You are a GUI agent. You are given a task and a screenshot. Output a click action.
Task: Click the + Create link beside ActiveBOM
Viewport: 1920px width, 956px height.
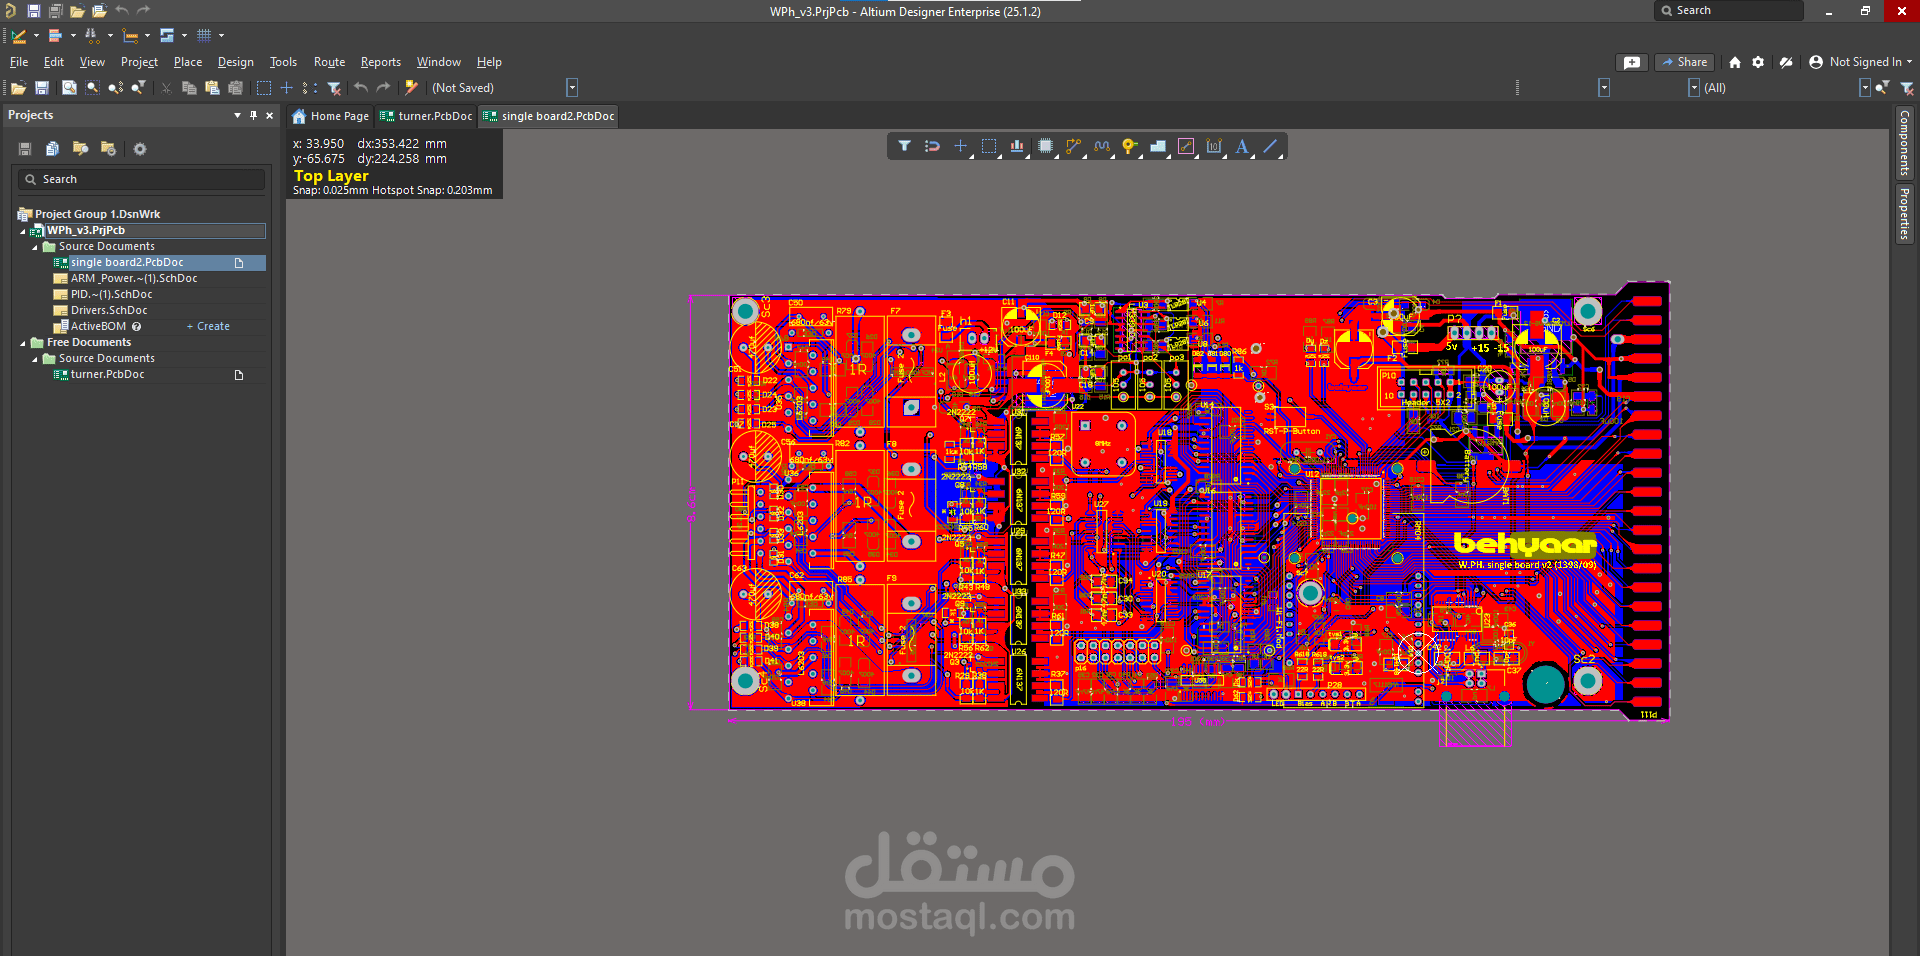point(208,327)
